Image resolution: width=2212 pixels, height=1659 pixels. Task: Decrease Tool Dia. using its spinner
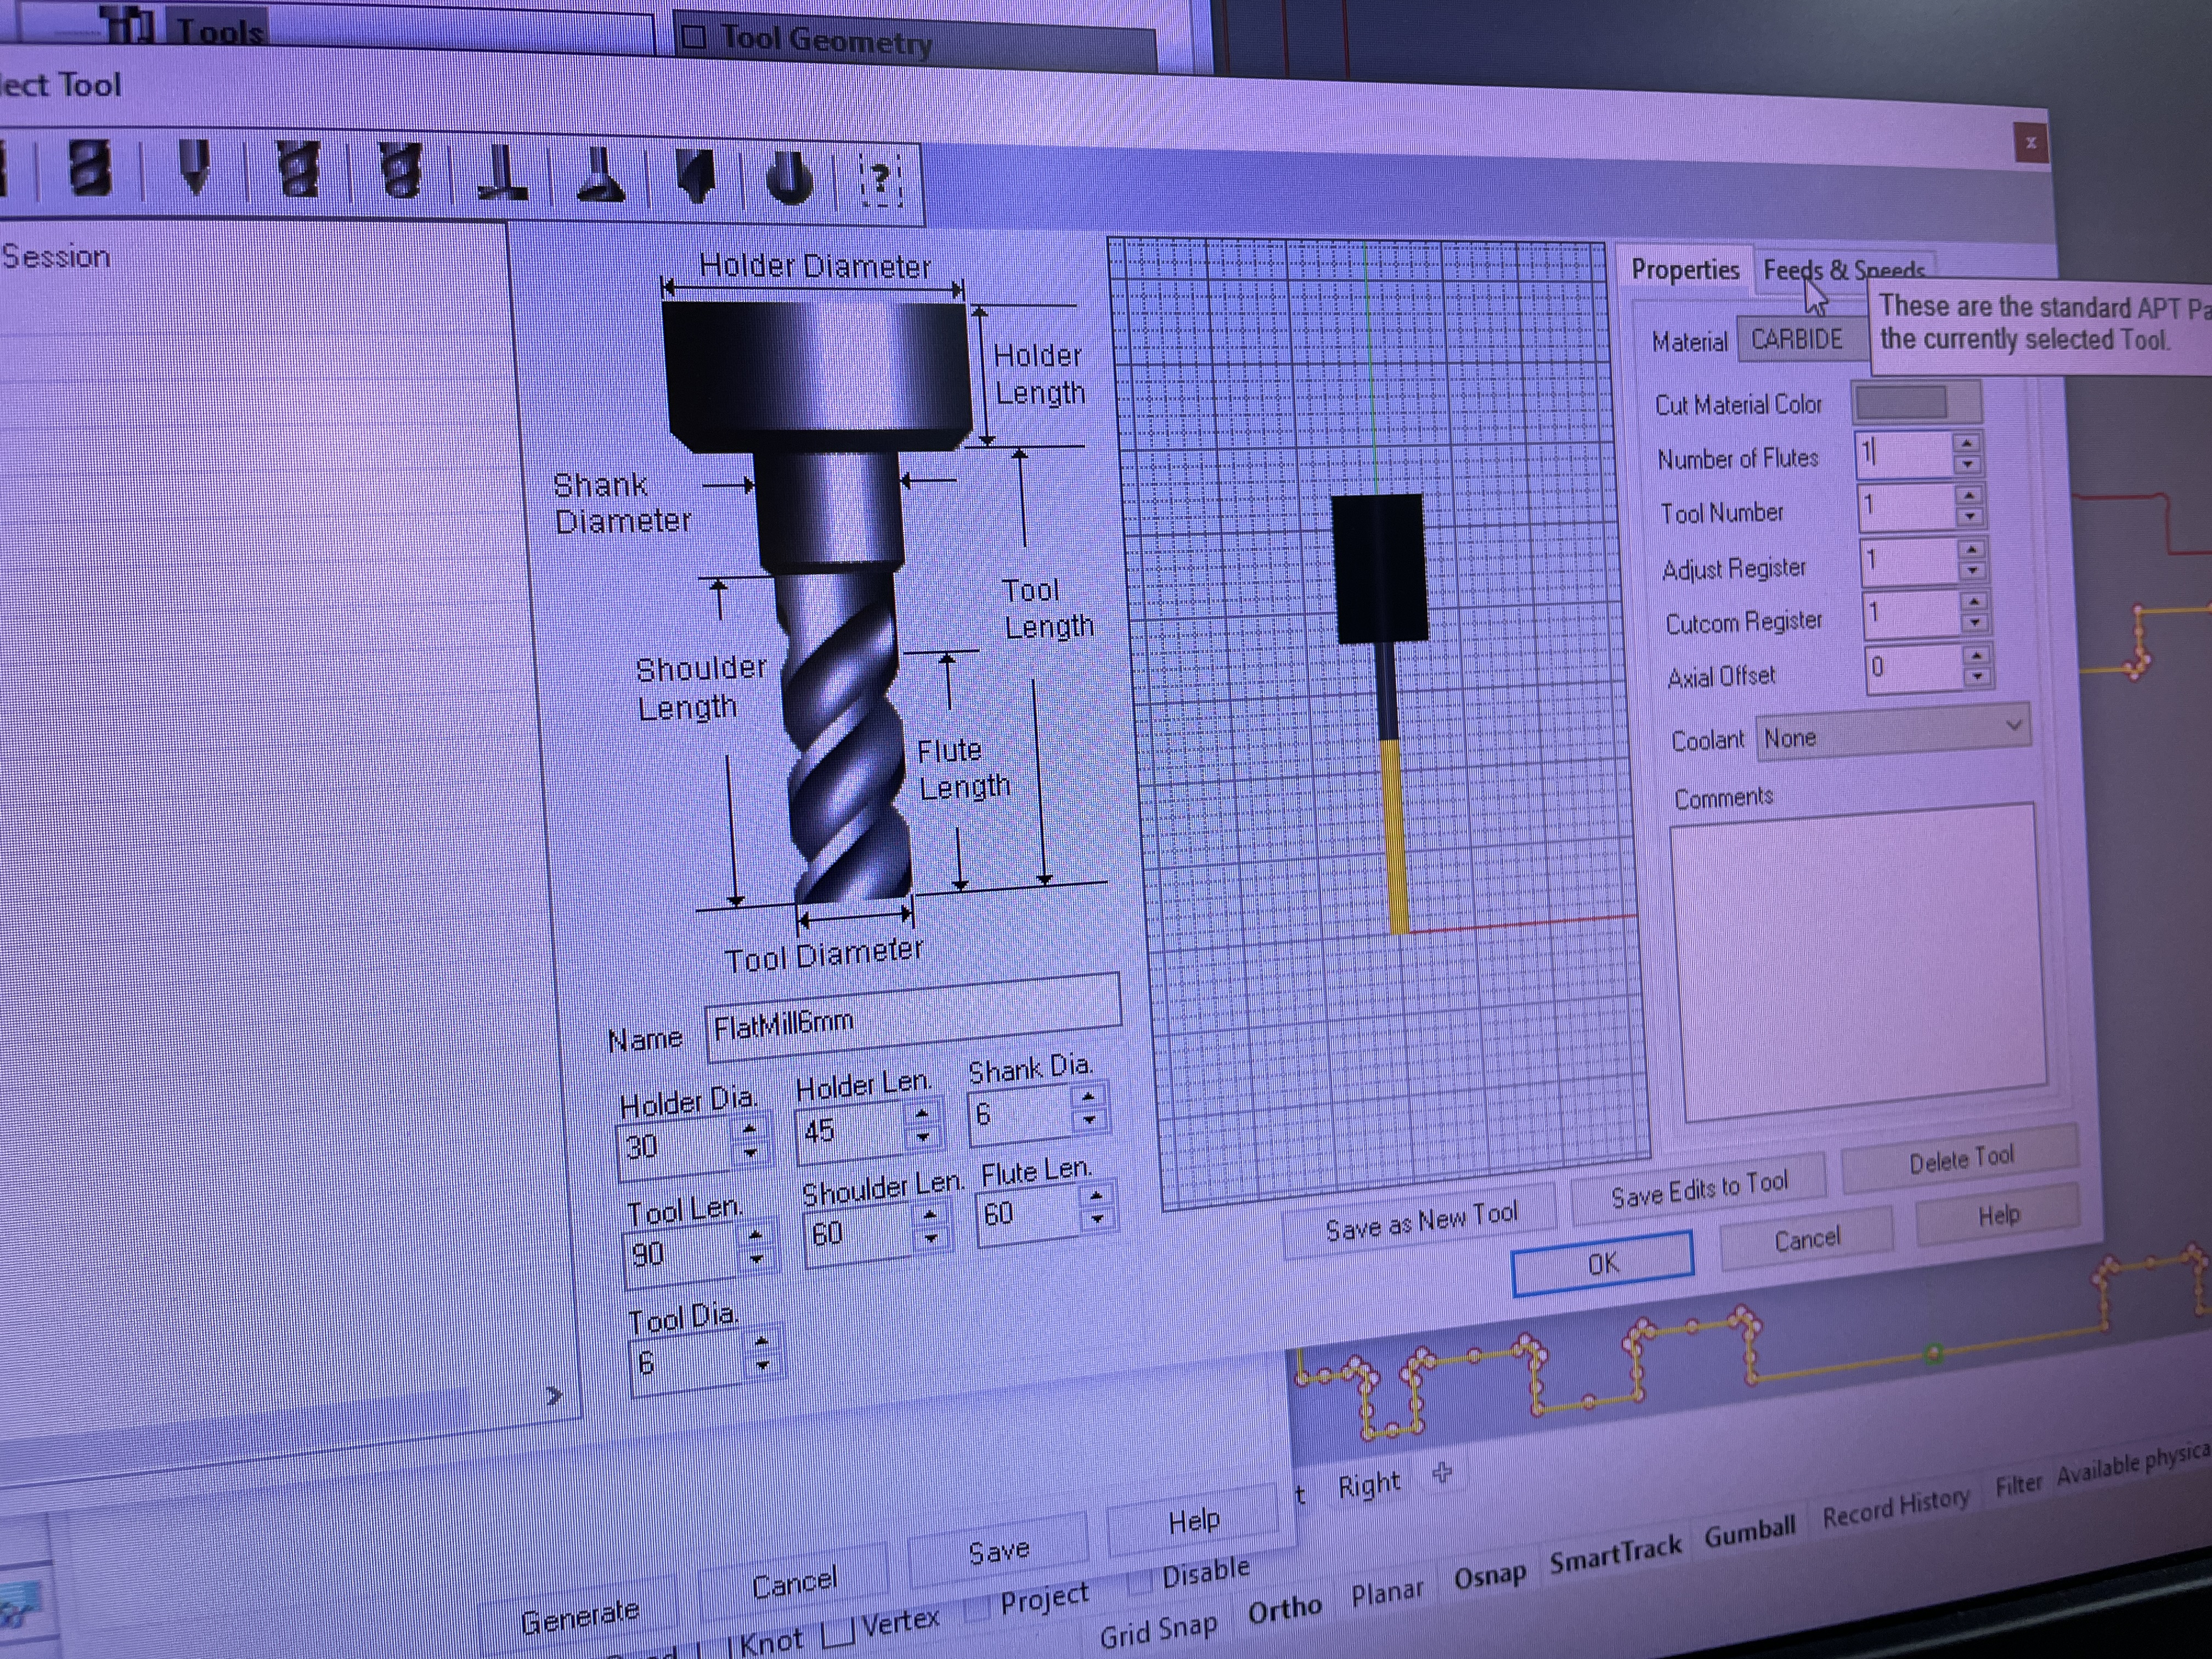click(762, 1365)
